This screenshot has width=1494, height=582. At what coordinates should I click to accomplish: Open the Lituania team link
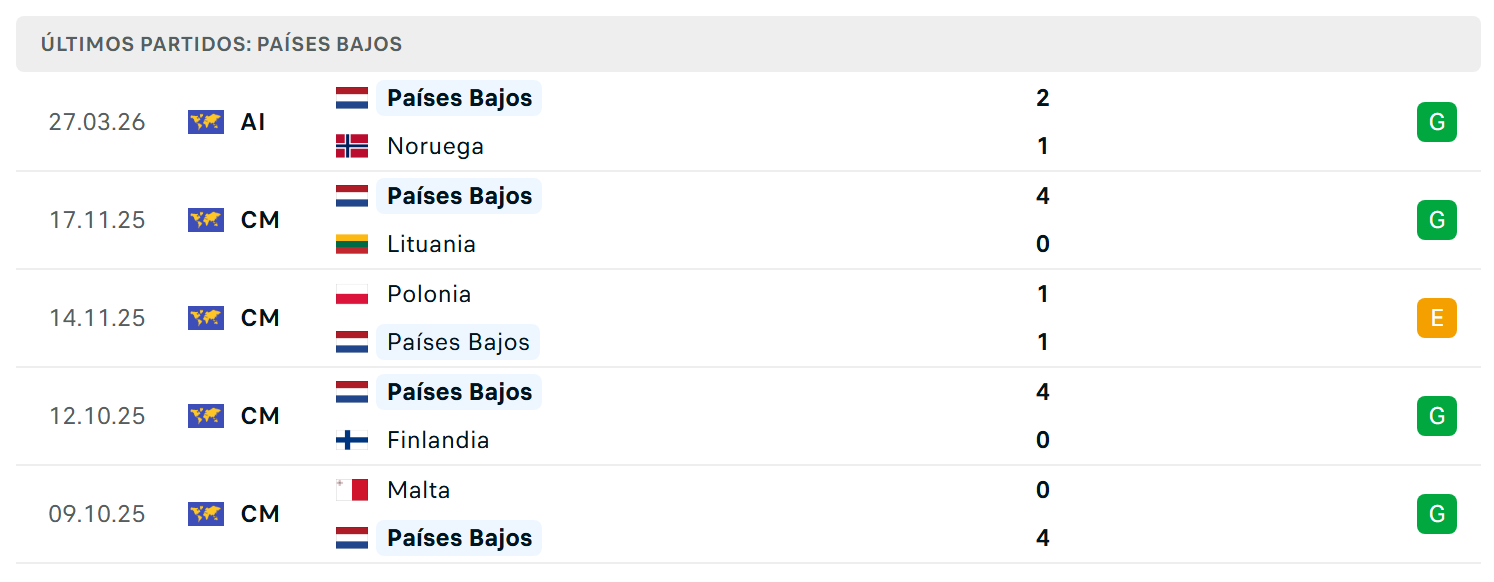(431, 244)
